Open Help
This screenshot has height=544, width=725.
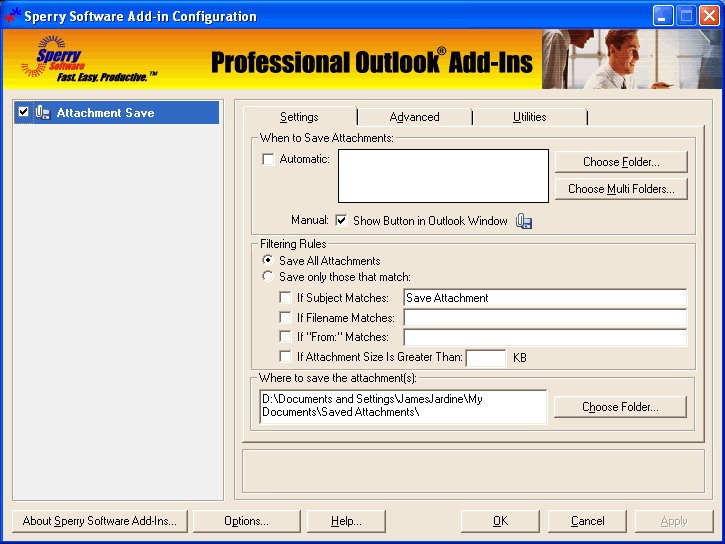(346, 521)
